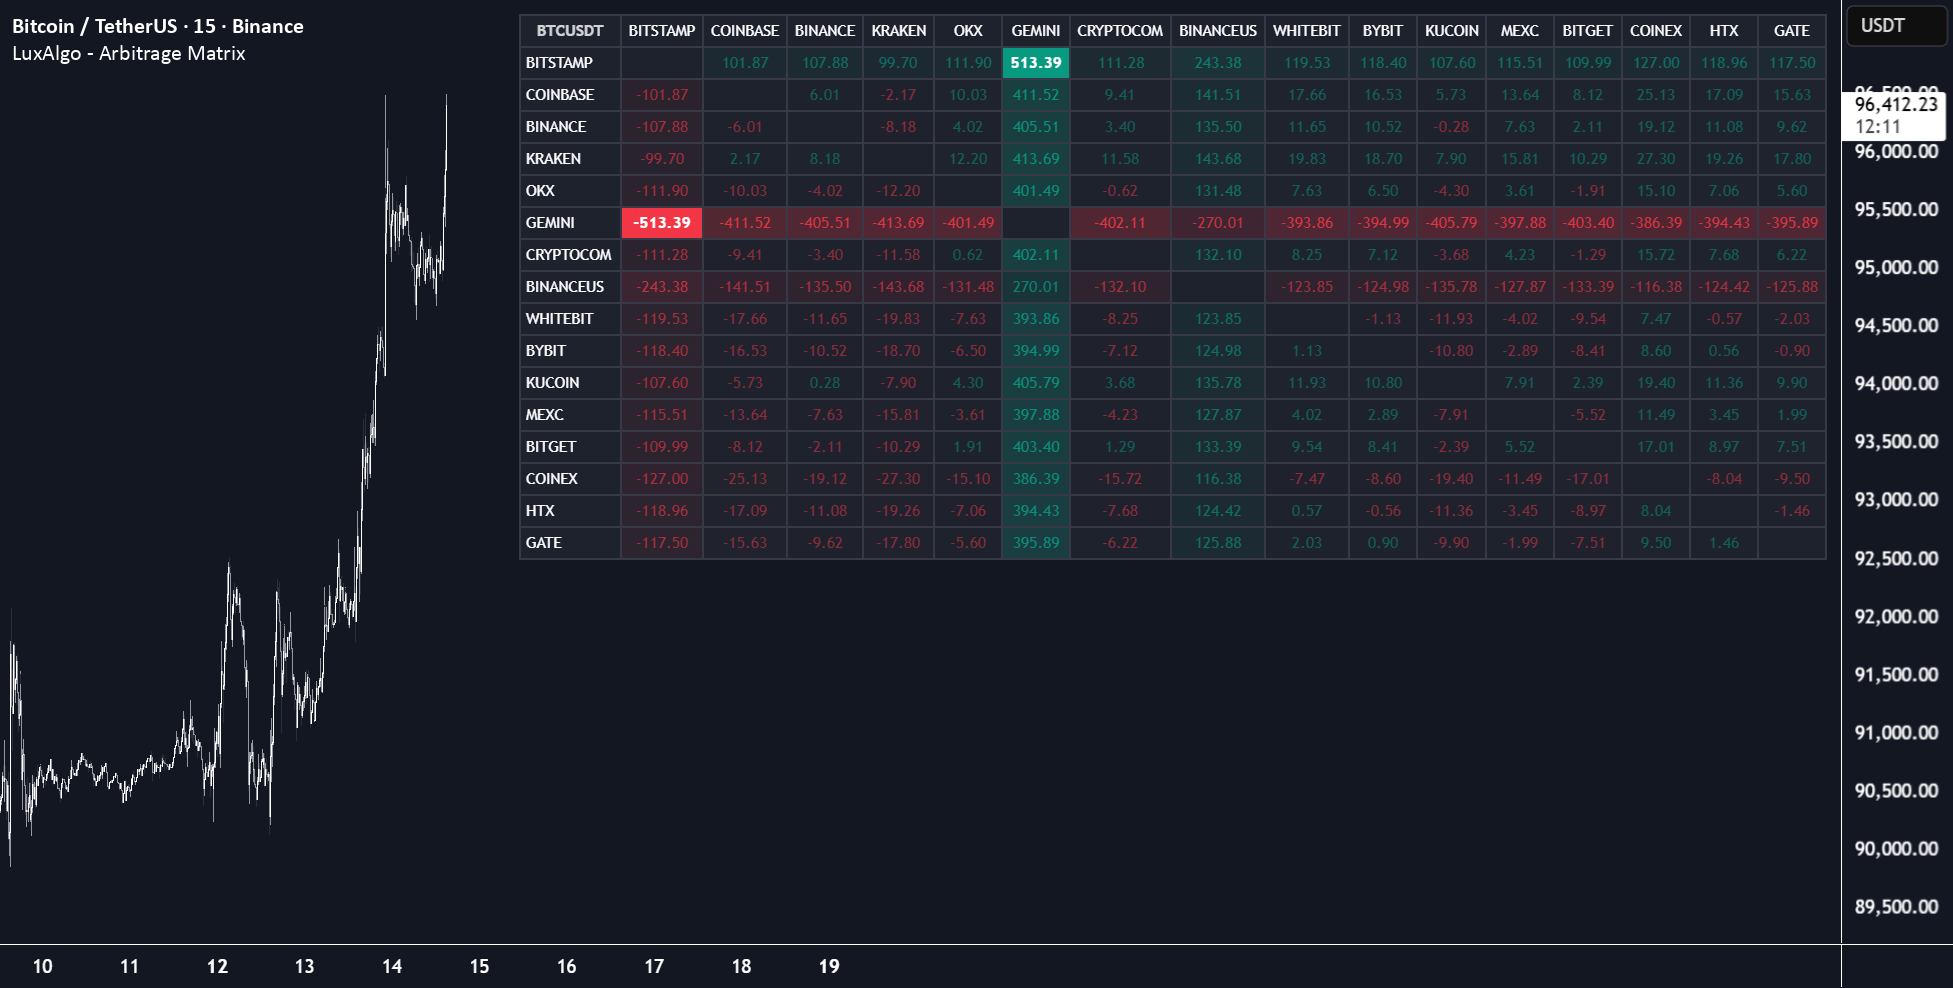Select the COINBASE column header
The image size is (1953, 988).
[744, 30]
